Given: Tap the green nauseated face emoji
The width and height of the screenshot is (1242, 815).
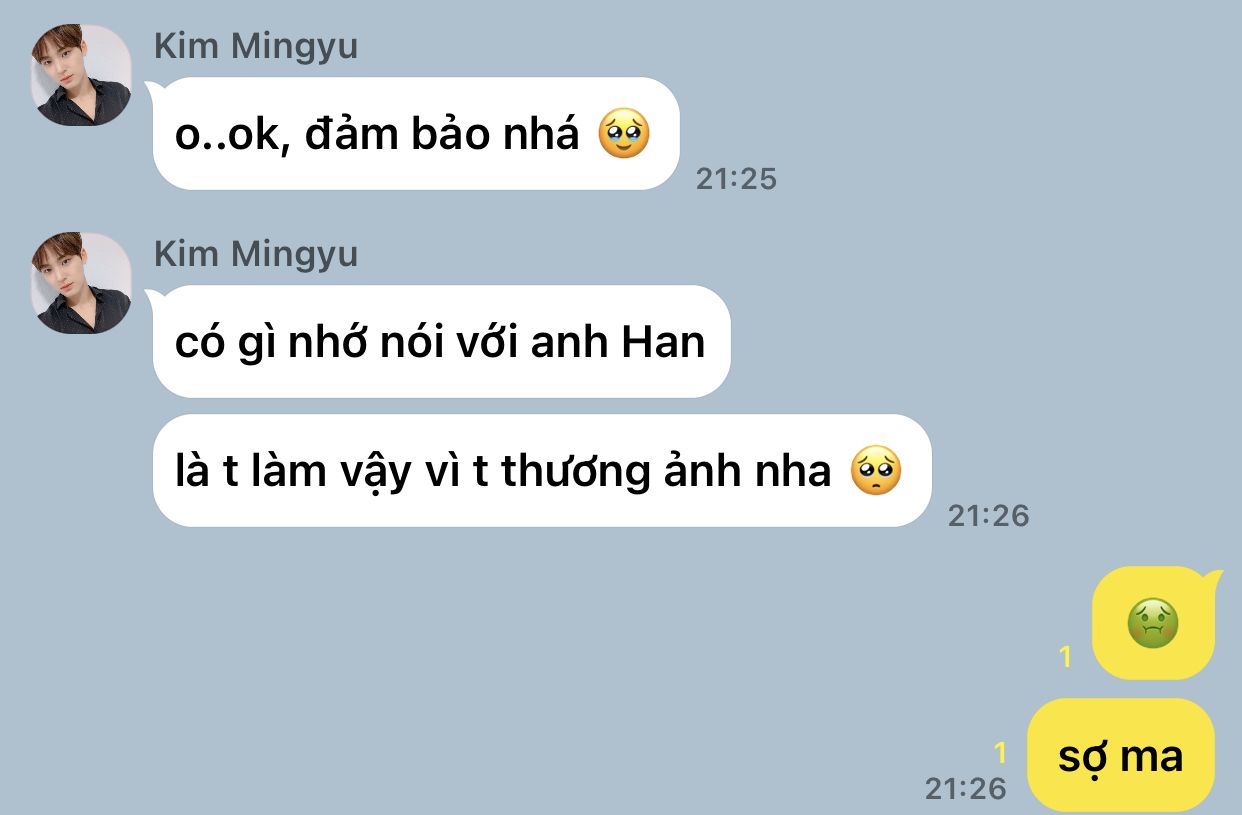Looking at the screenshot, I should pyautogui.click(x=1153, y=623).
